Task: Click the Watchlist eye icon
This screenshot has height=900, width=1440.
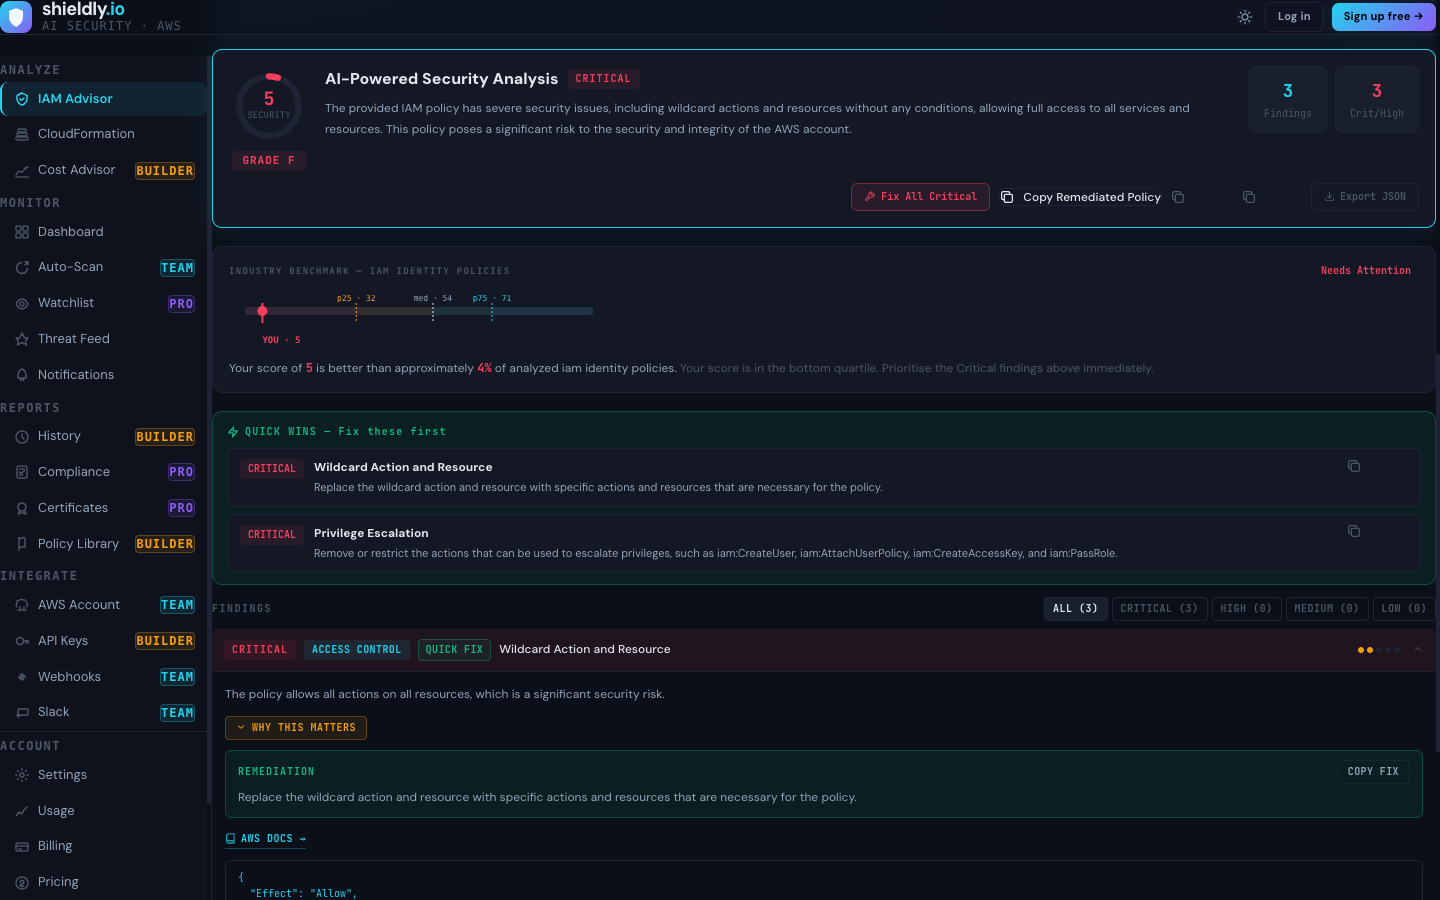Action: tap(22, 303)
